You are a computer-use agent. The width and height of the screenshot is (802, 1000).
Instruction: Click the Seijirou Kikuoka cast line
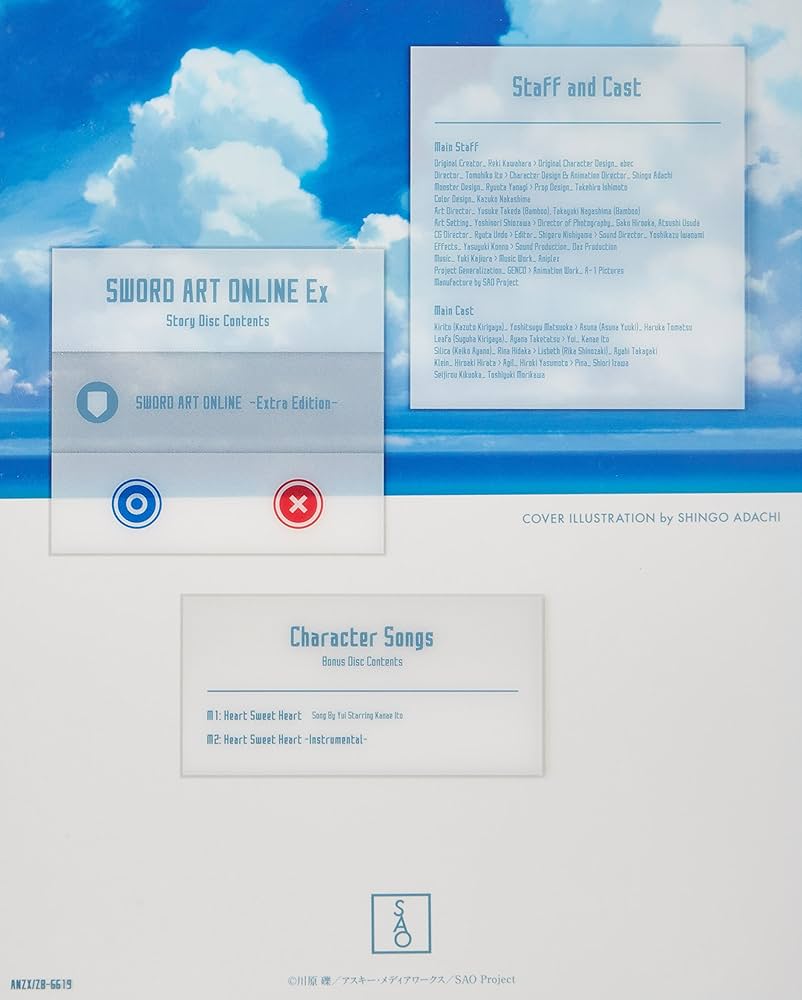[x=489, y=374]
